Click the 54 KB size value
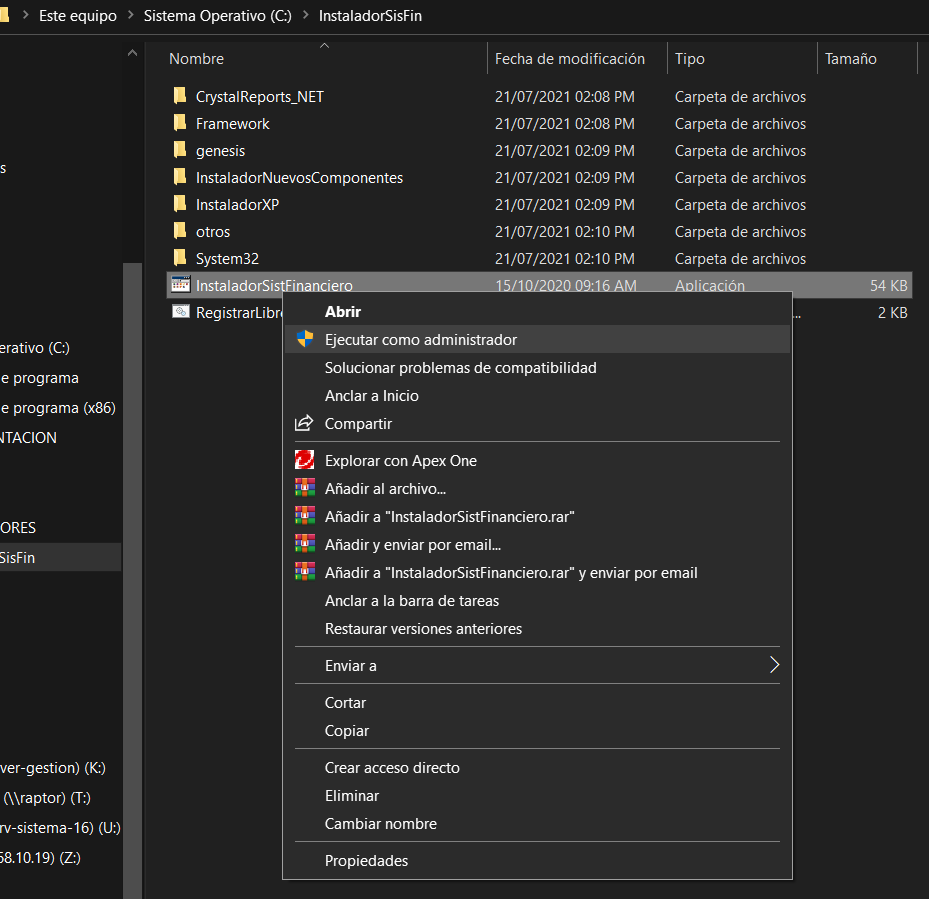The image size is (929, 899). (888, 286)
